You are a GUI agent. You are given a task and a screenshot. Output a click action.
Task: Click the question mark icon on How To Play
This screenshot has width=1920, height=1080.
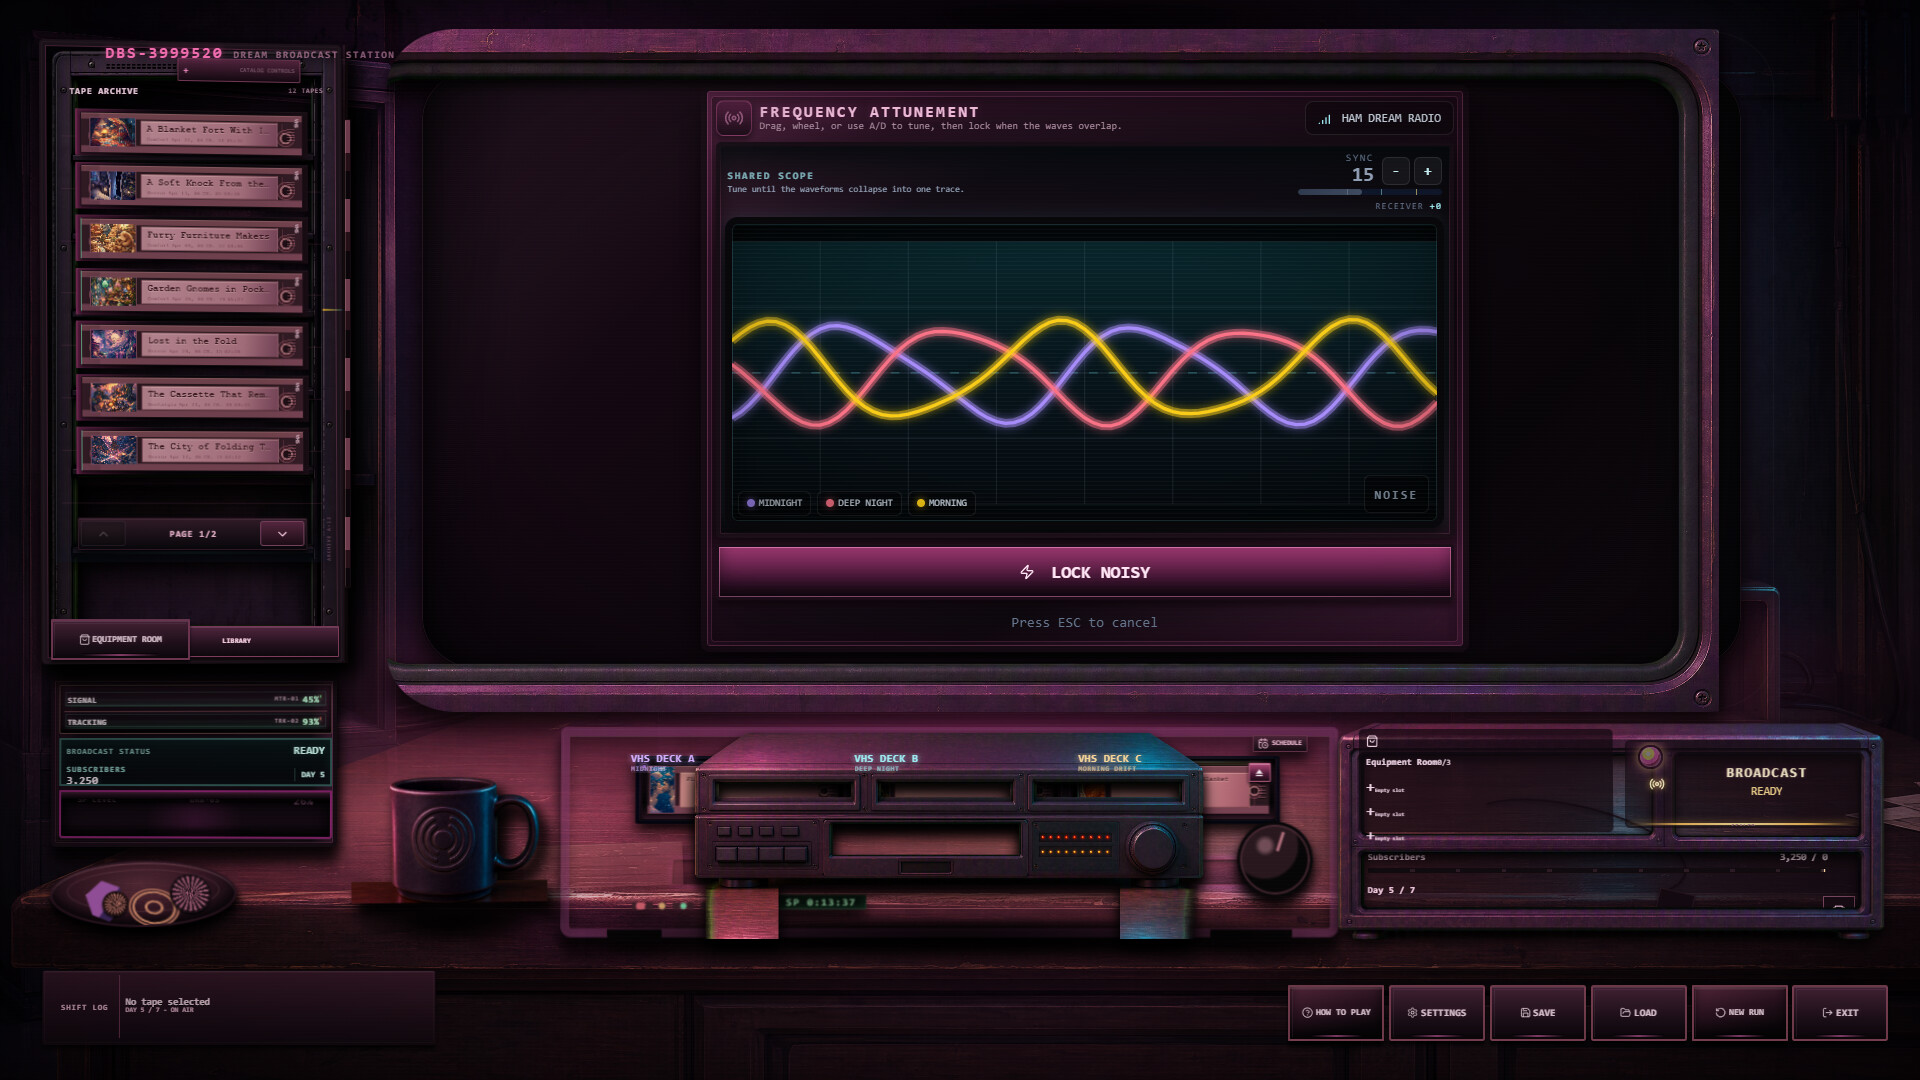[x=1307, y=1013]
